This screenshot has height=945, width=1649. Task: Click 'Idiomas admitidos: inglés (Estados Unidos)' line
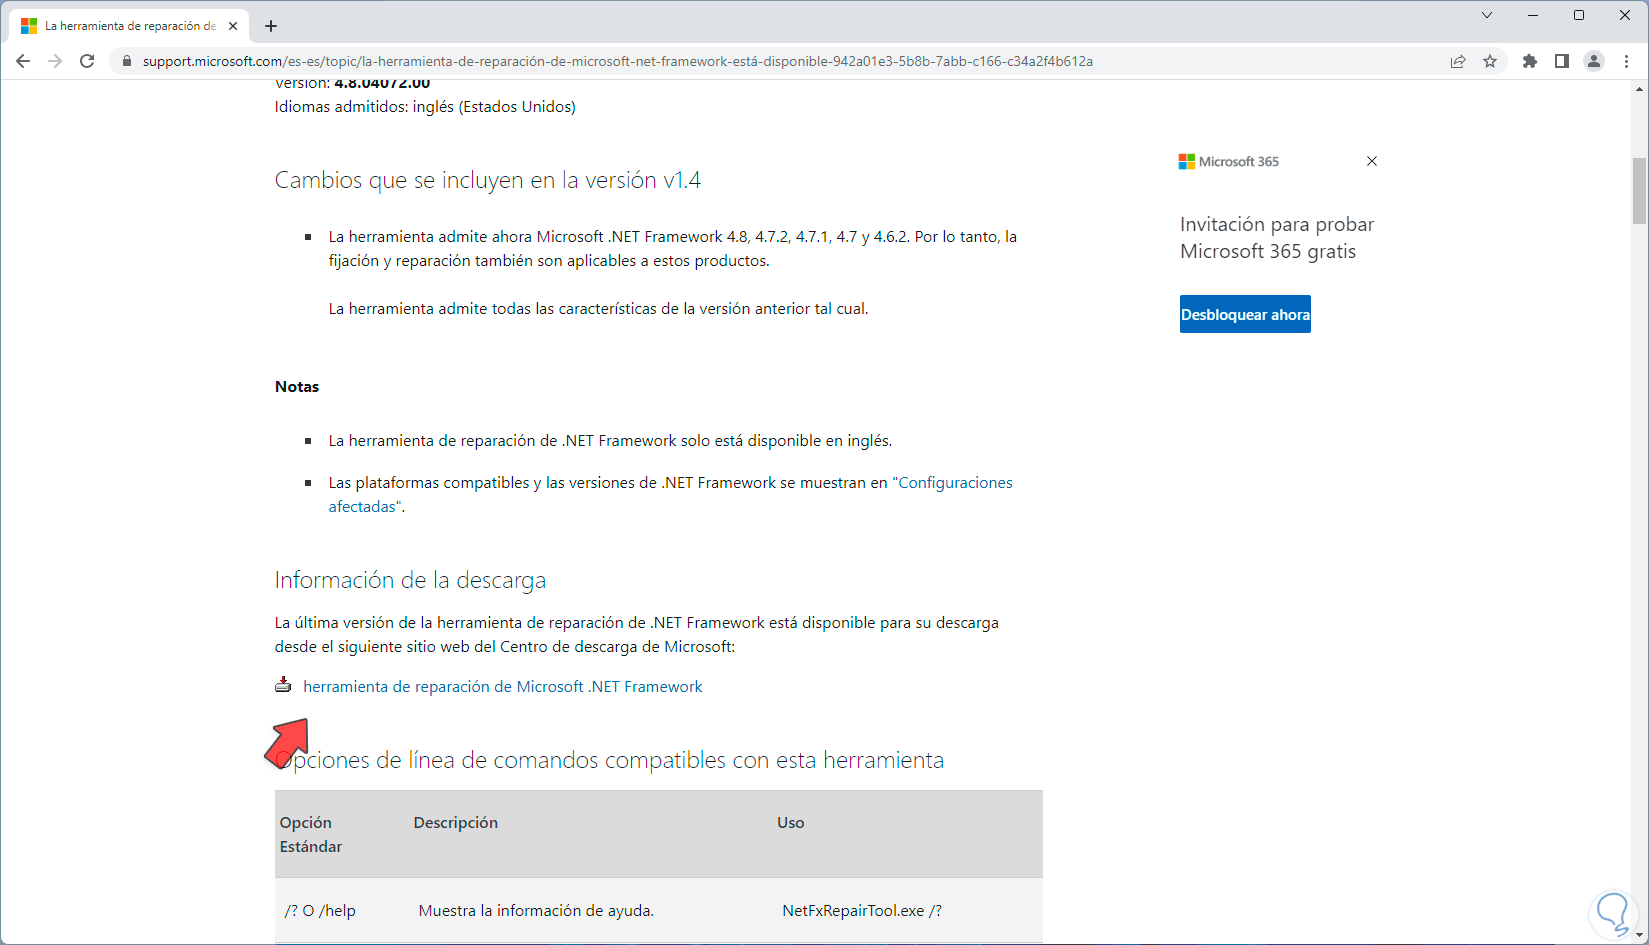pos(425,107)
